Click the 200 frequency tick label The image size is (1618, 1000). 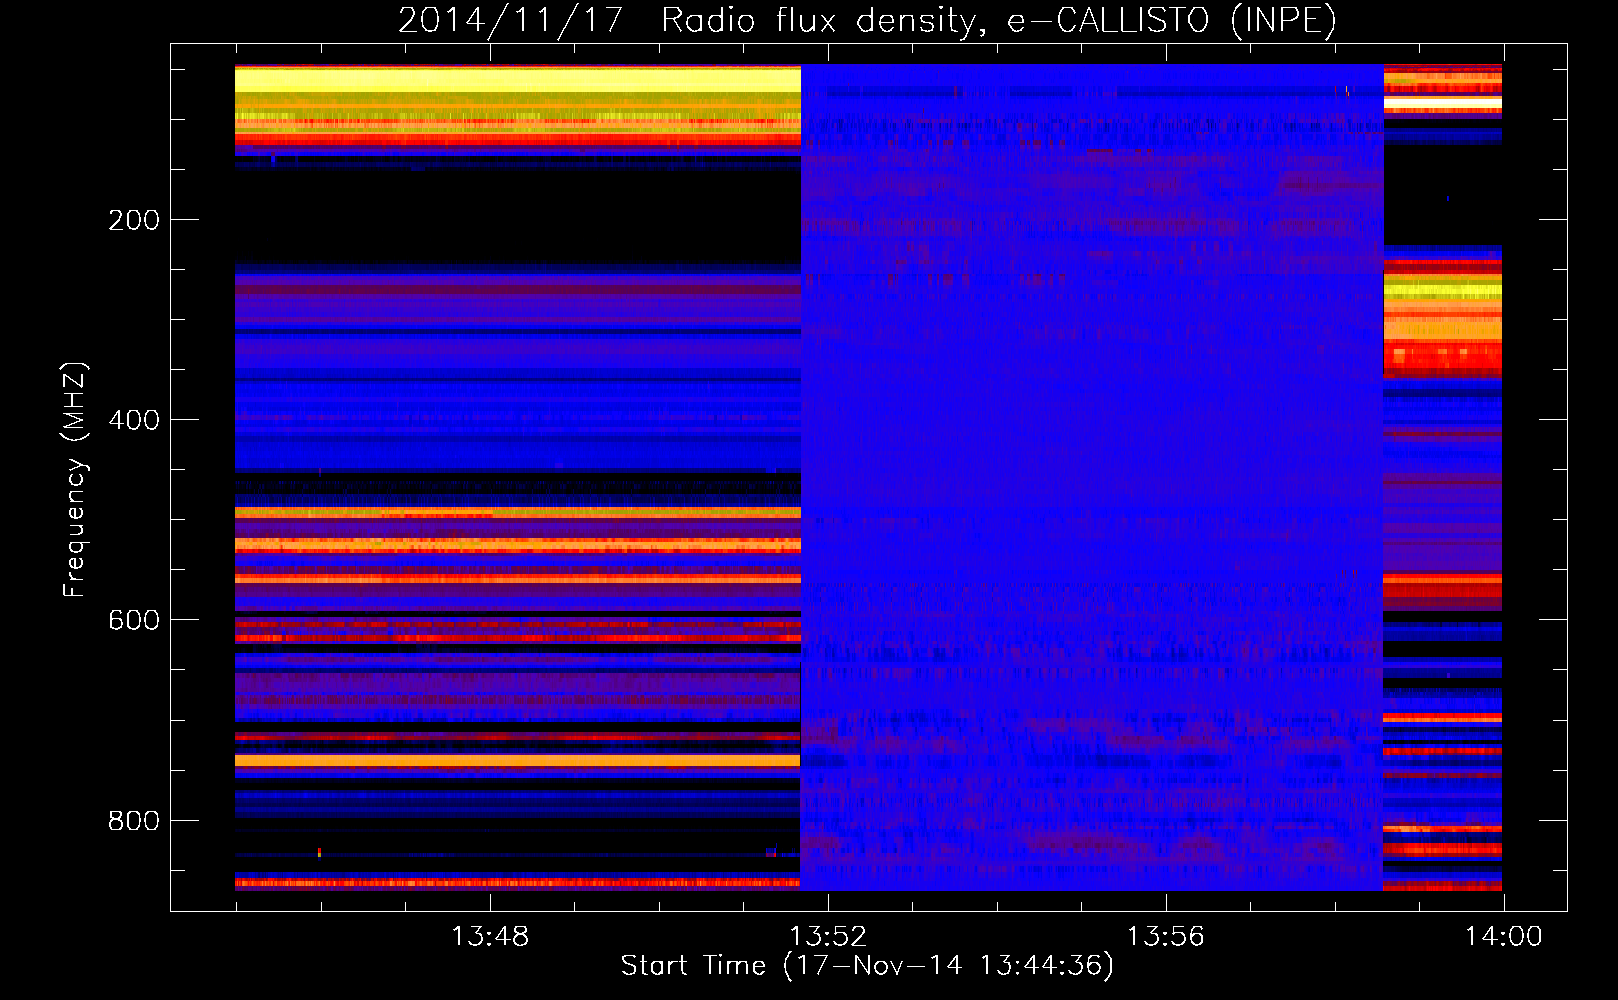(x=134, y=220)
